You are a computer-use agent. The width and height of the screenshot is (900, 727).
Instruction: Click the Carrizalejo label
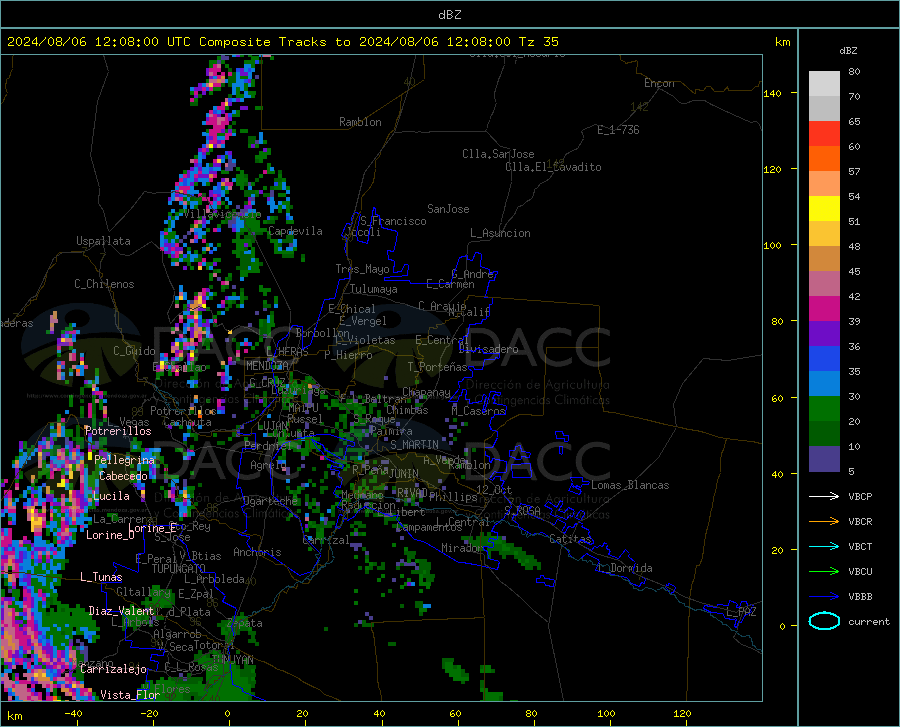[113, 669]
